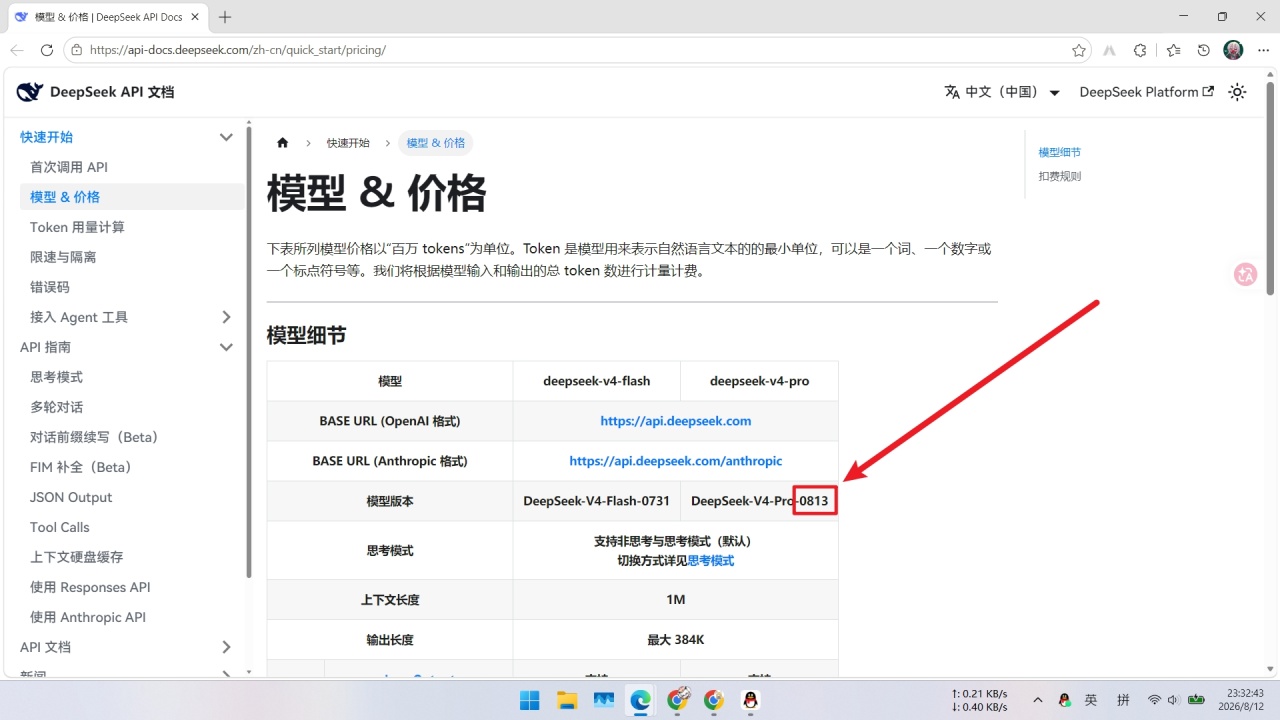Open 首次调用 API in the sidebar
Image resolution: width=1280 pixels, height=720 pixels.
[x=69, y=167]
